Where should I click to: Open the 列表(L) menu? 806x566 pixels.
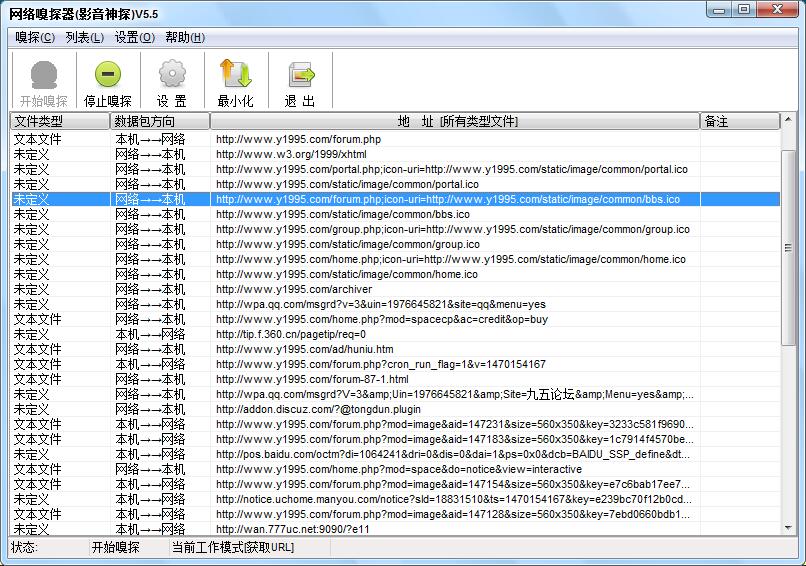(84, 37)
